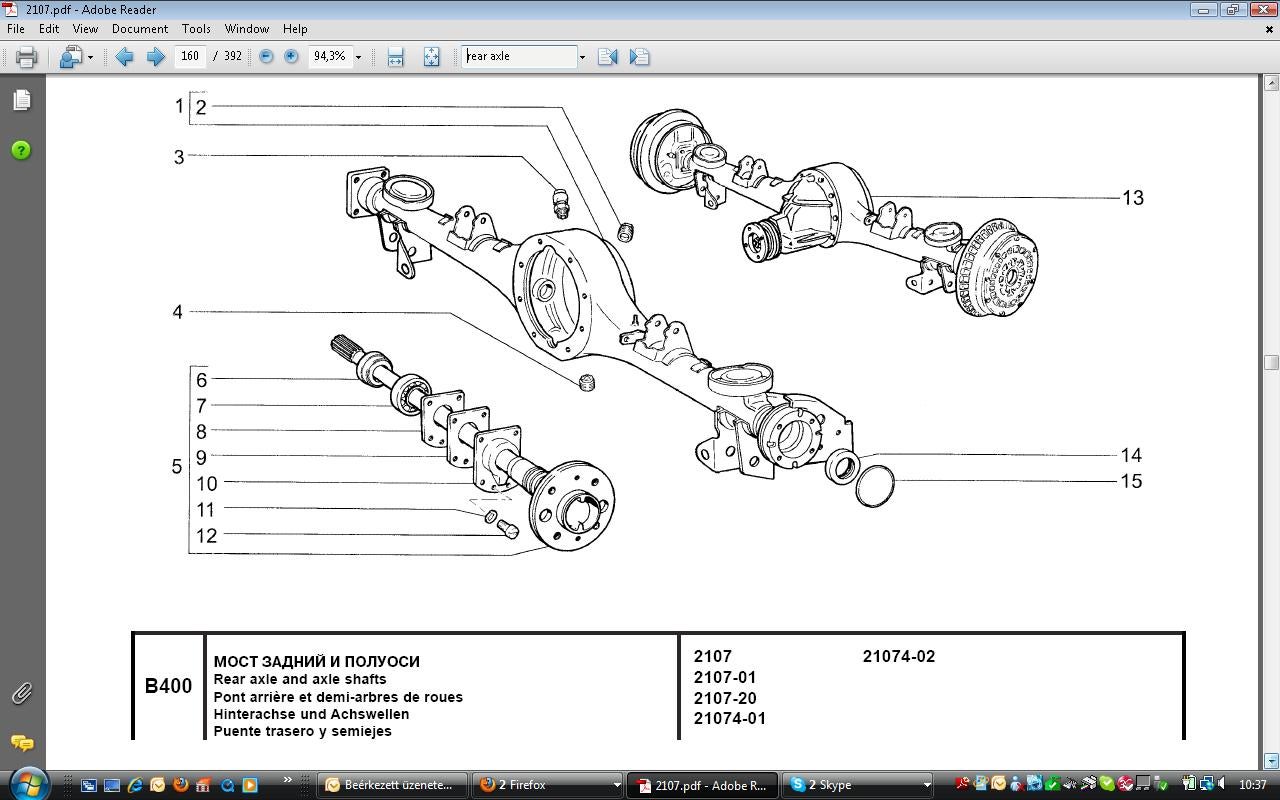Screen dimensions: 1280x800
Task: Click the model code 2107-20
Action: tap(725, 699)
